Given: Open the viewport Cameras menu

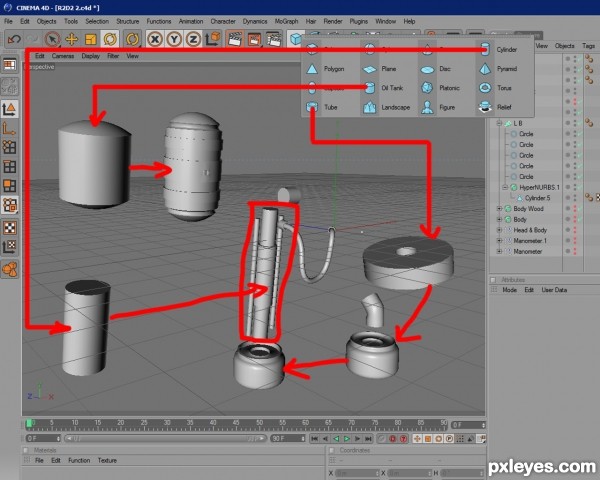Looking at the screenshot, I should (63, 56).
